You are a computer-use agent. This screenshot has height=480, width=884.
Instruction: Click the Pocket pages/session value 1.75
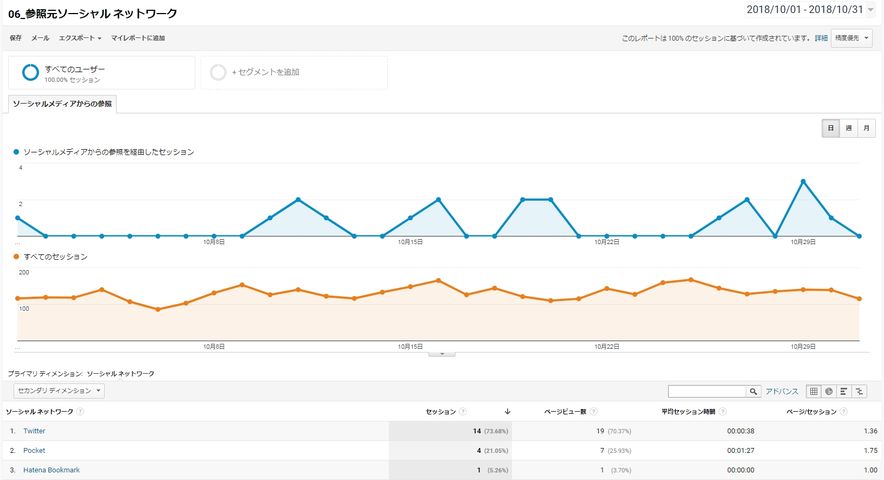[x=871, y=451]
